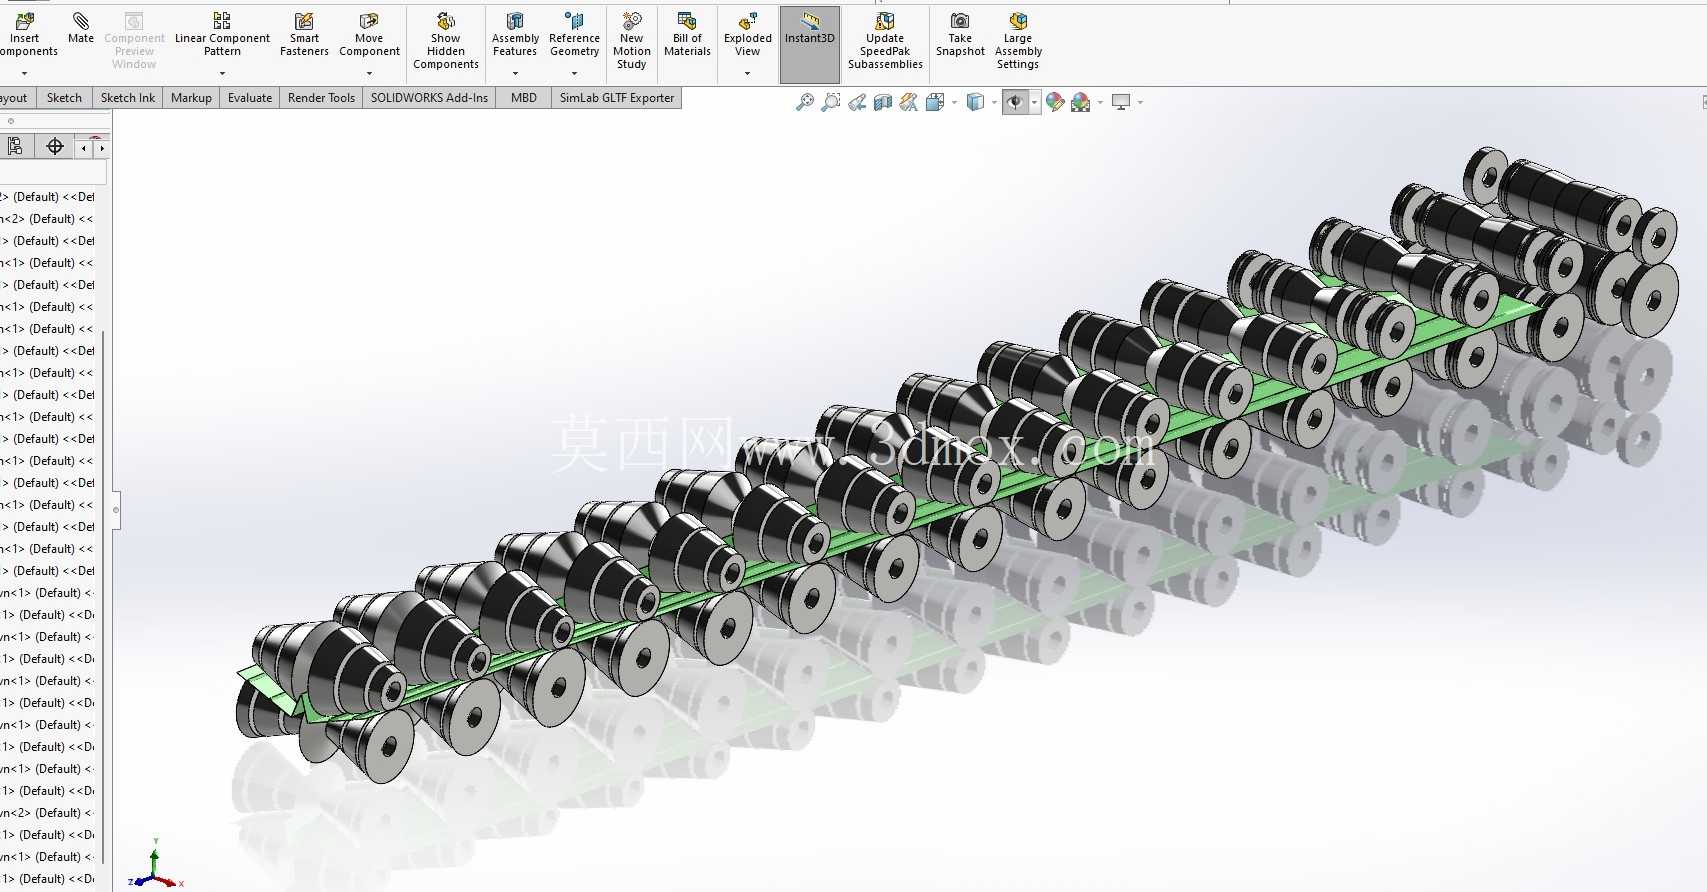The image size is (1707, 892).
Task: Open Display Style dropdown arrow
Action: 994,102
